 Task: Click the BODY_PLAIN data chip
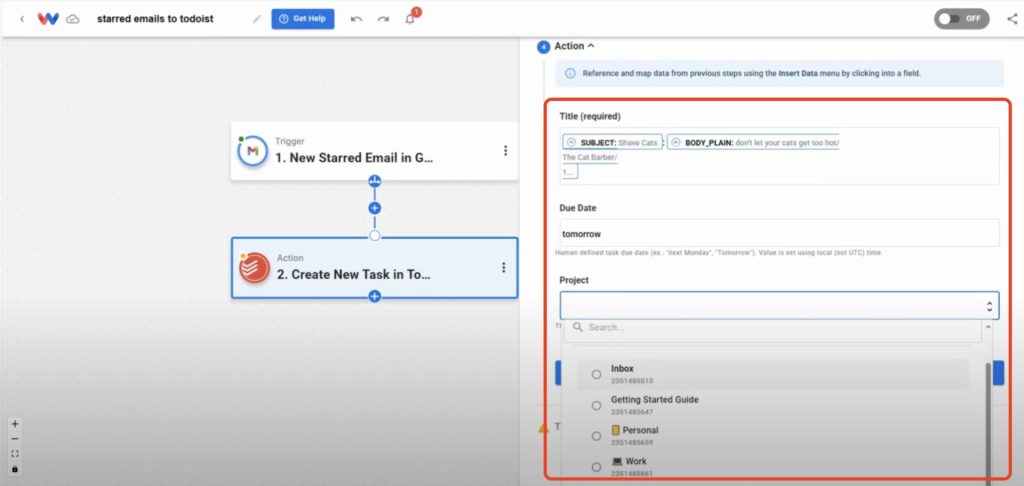click(753, 142)
